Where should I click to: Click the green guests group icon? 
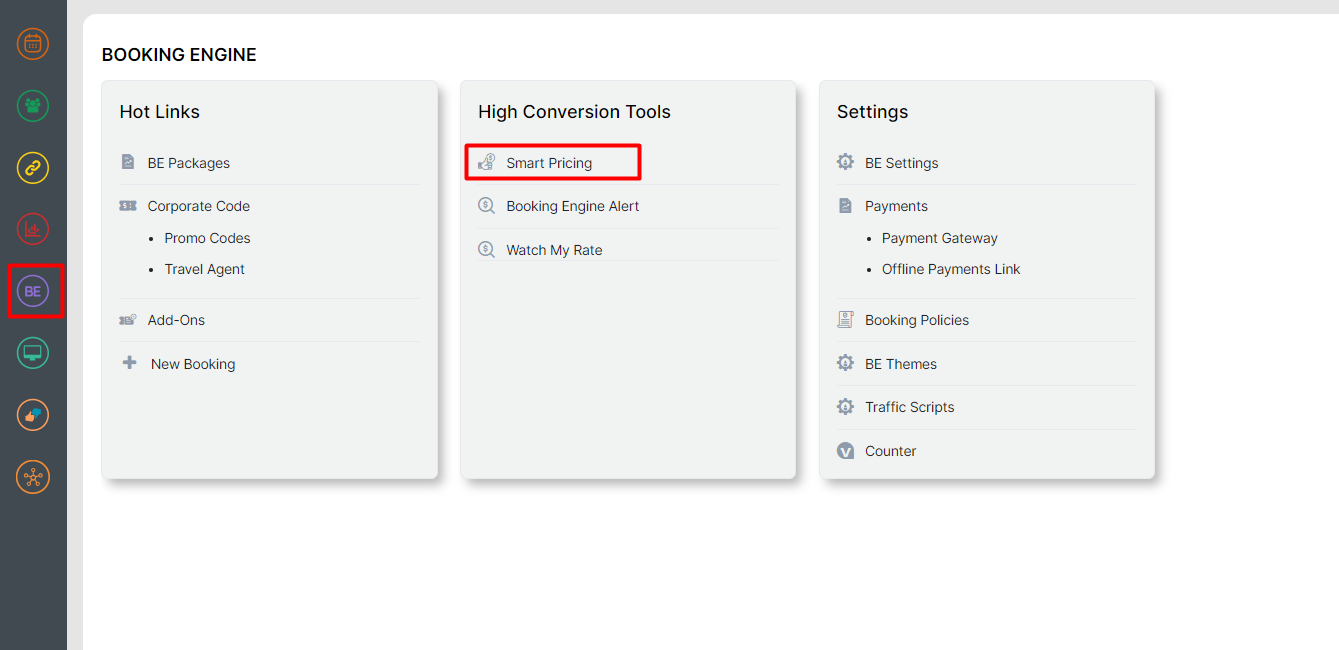pyautogui.click(x=33, y=106)
